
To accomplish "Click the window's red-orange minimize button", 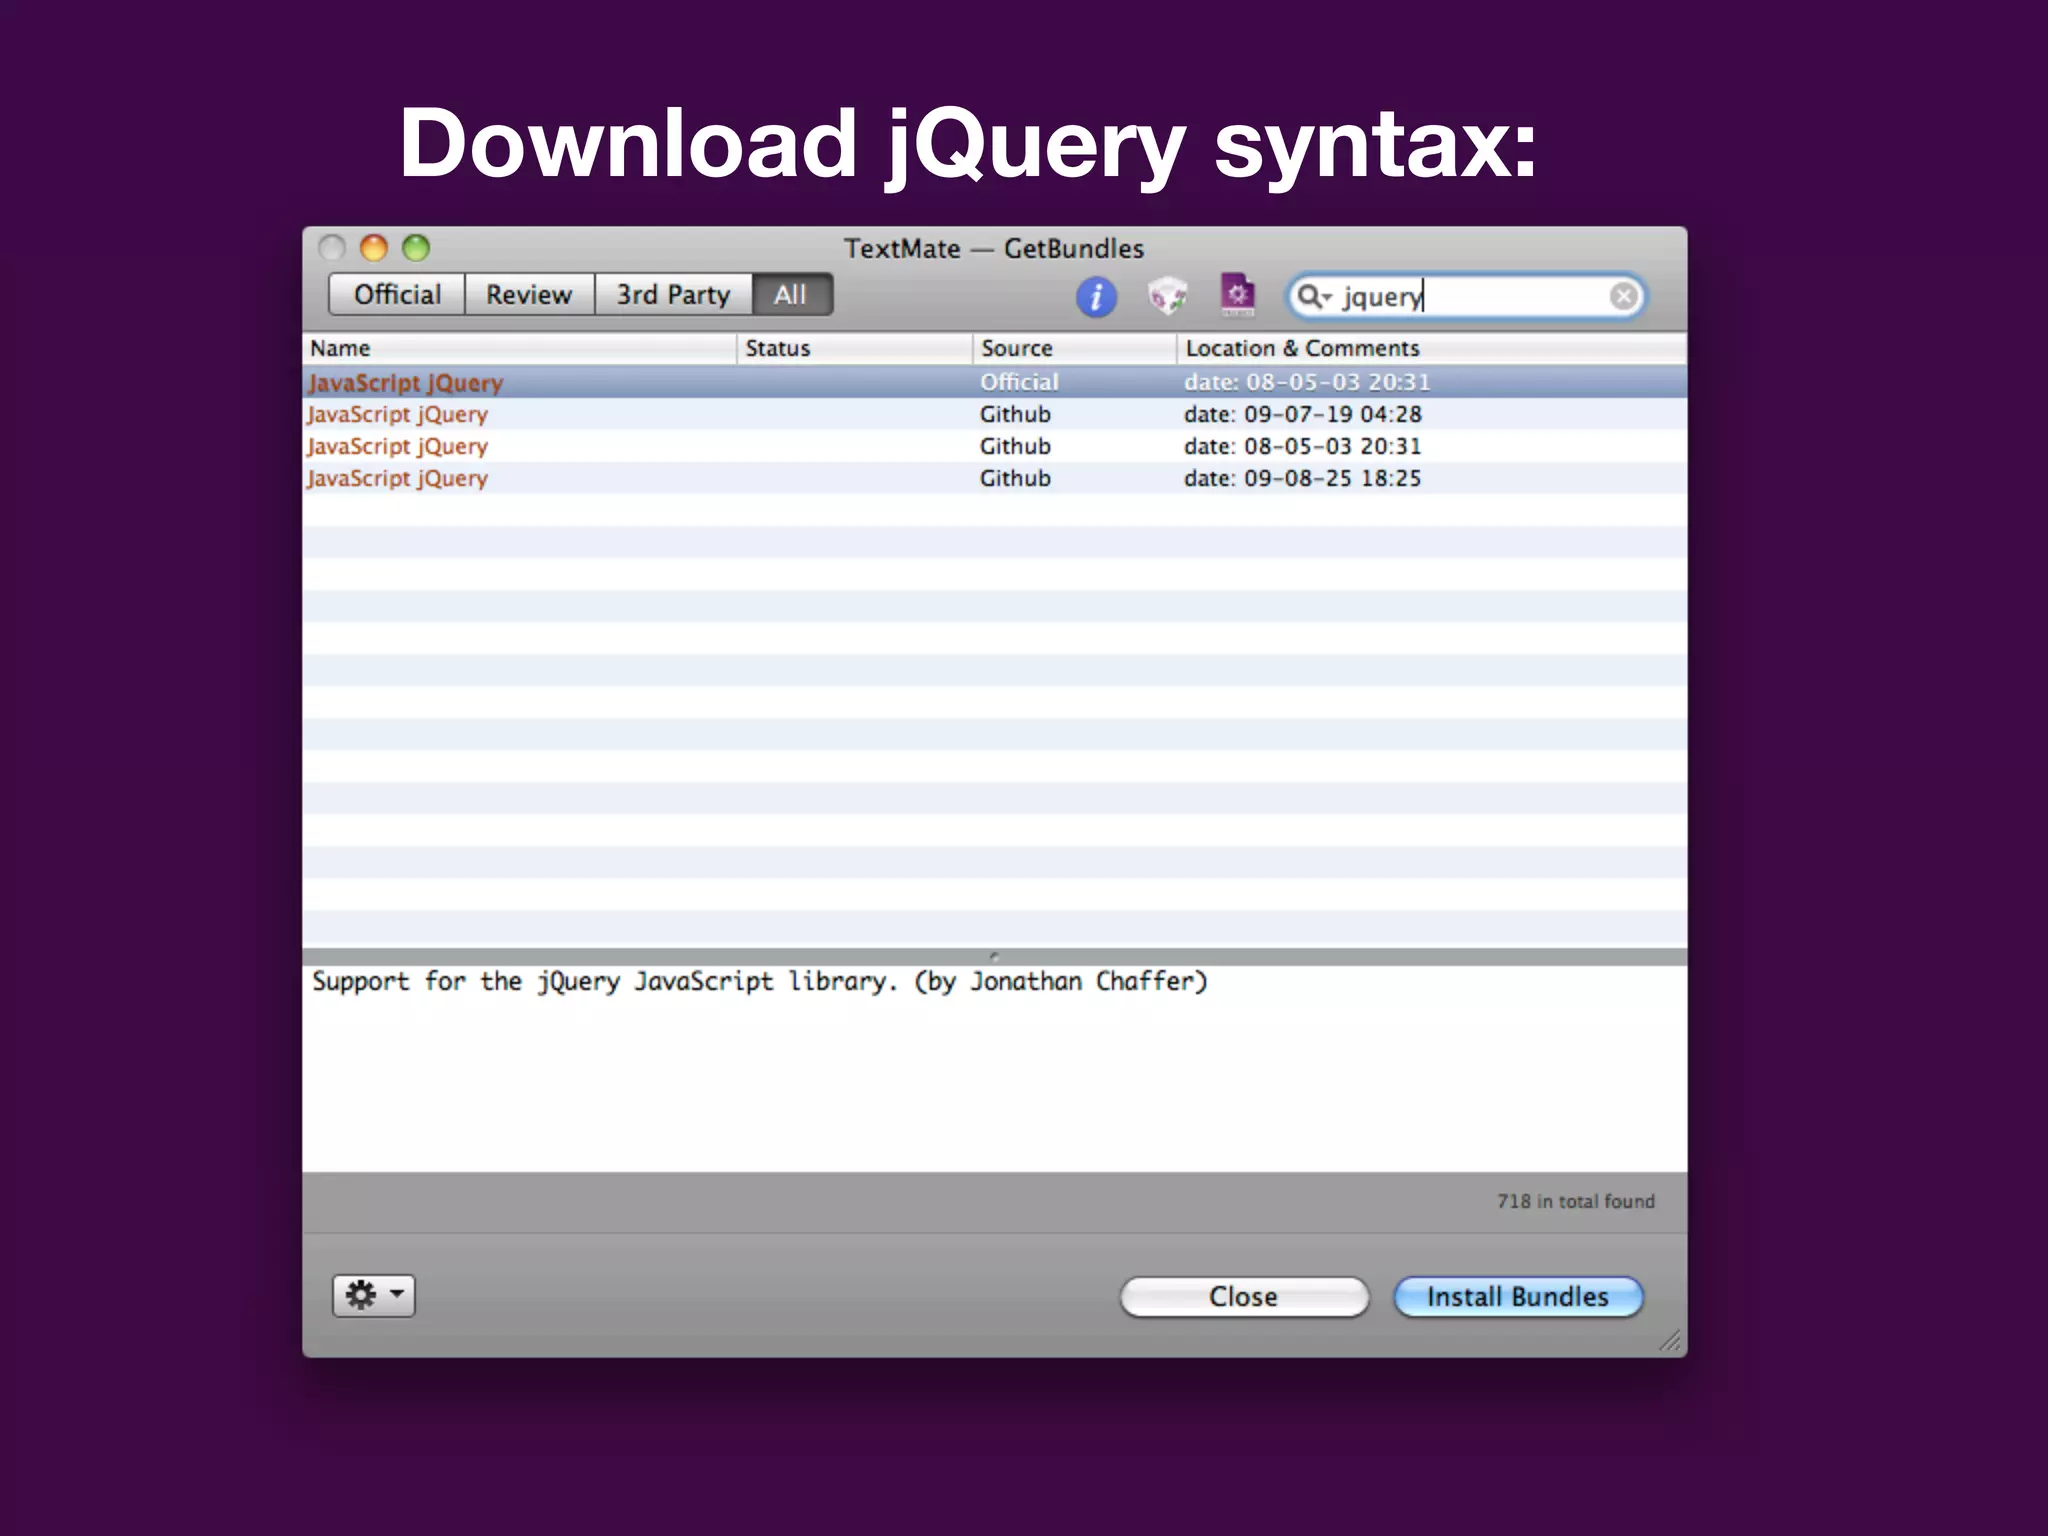I will click(374, 247).
